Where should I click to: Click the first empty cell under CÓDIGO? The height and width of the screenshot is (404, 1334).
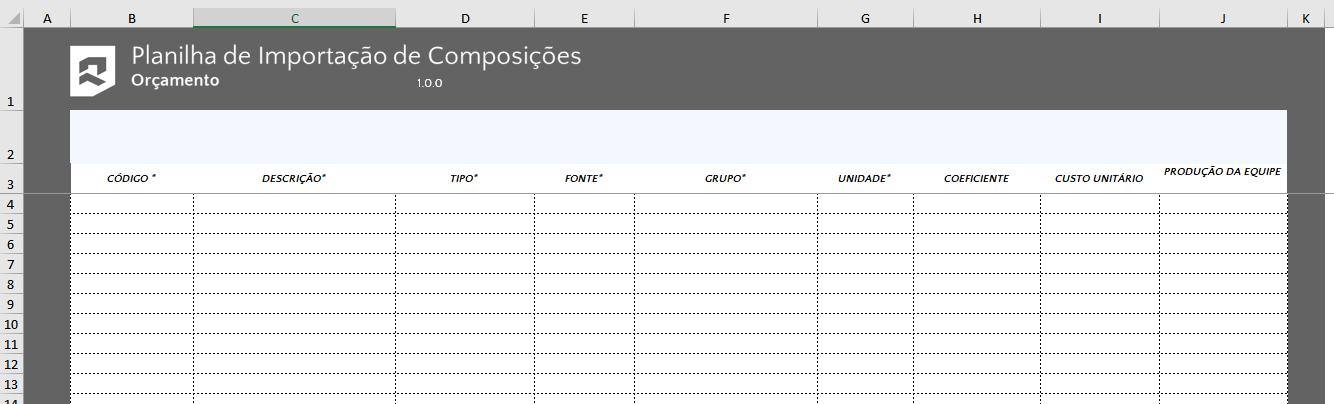pos(132,204)
